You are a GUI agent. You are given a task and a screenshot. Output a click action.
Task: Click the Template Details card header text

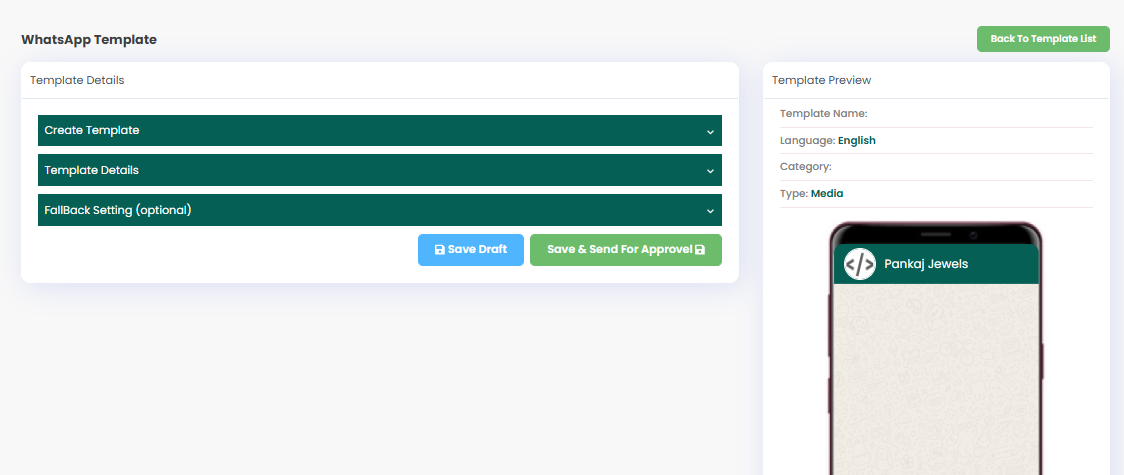coord(77,80)
